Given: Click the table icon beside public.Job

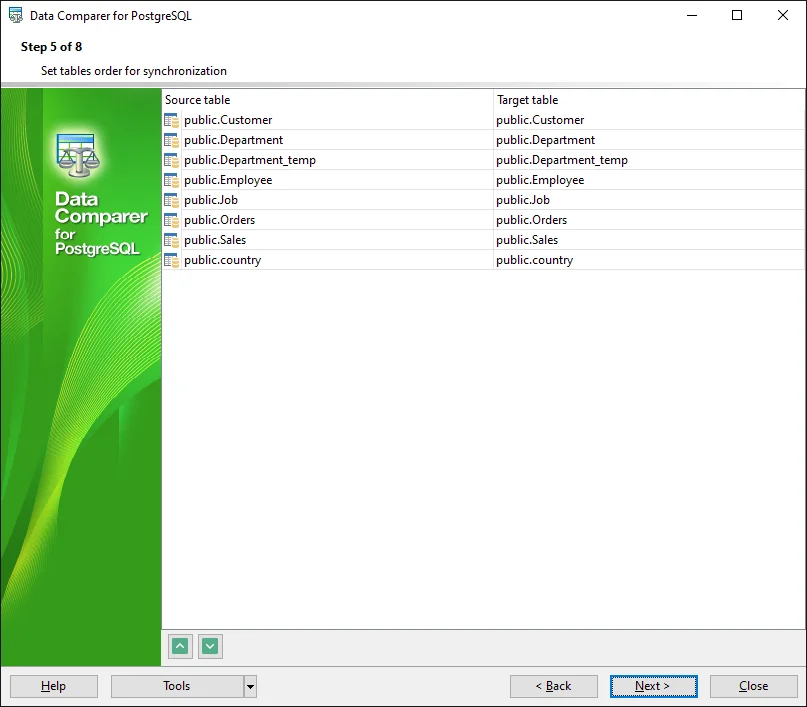Looking at the screenshot, I should point(172,200).
